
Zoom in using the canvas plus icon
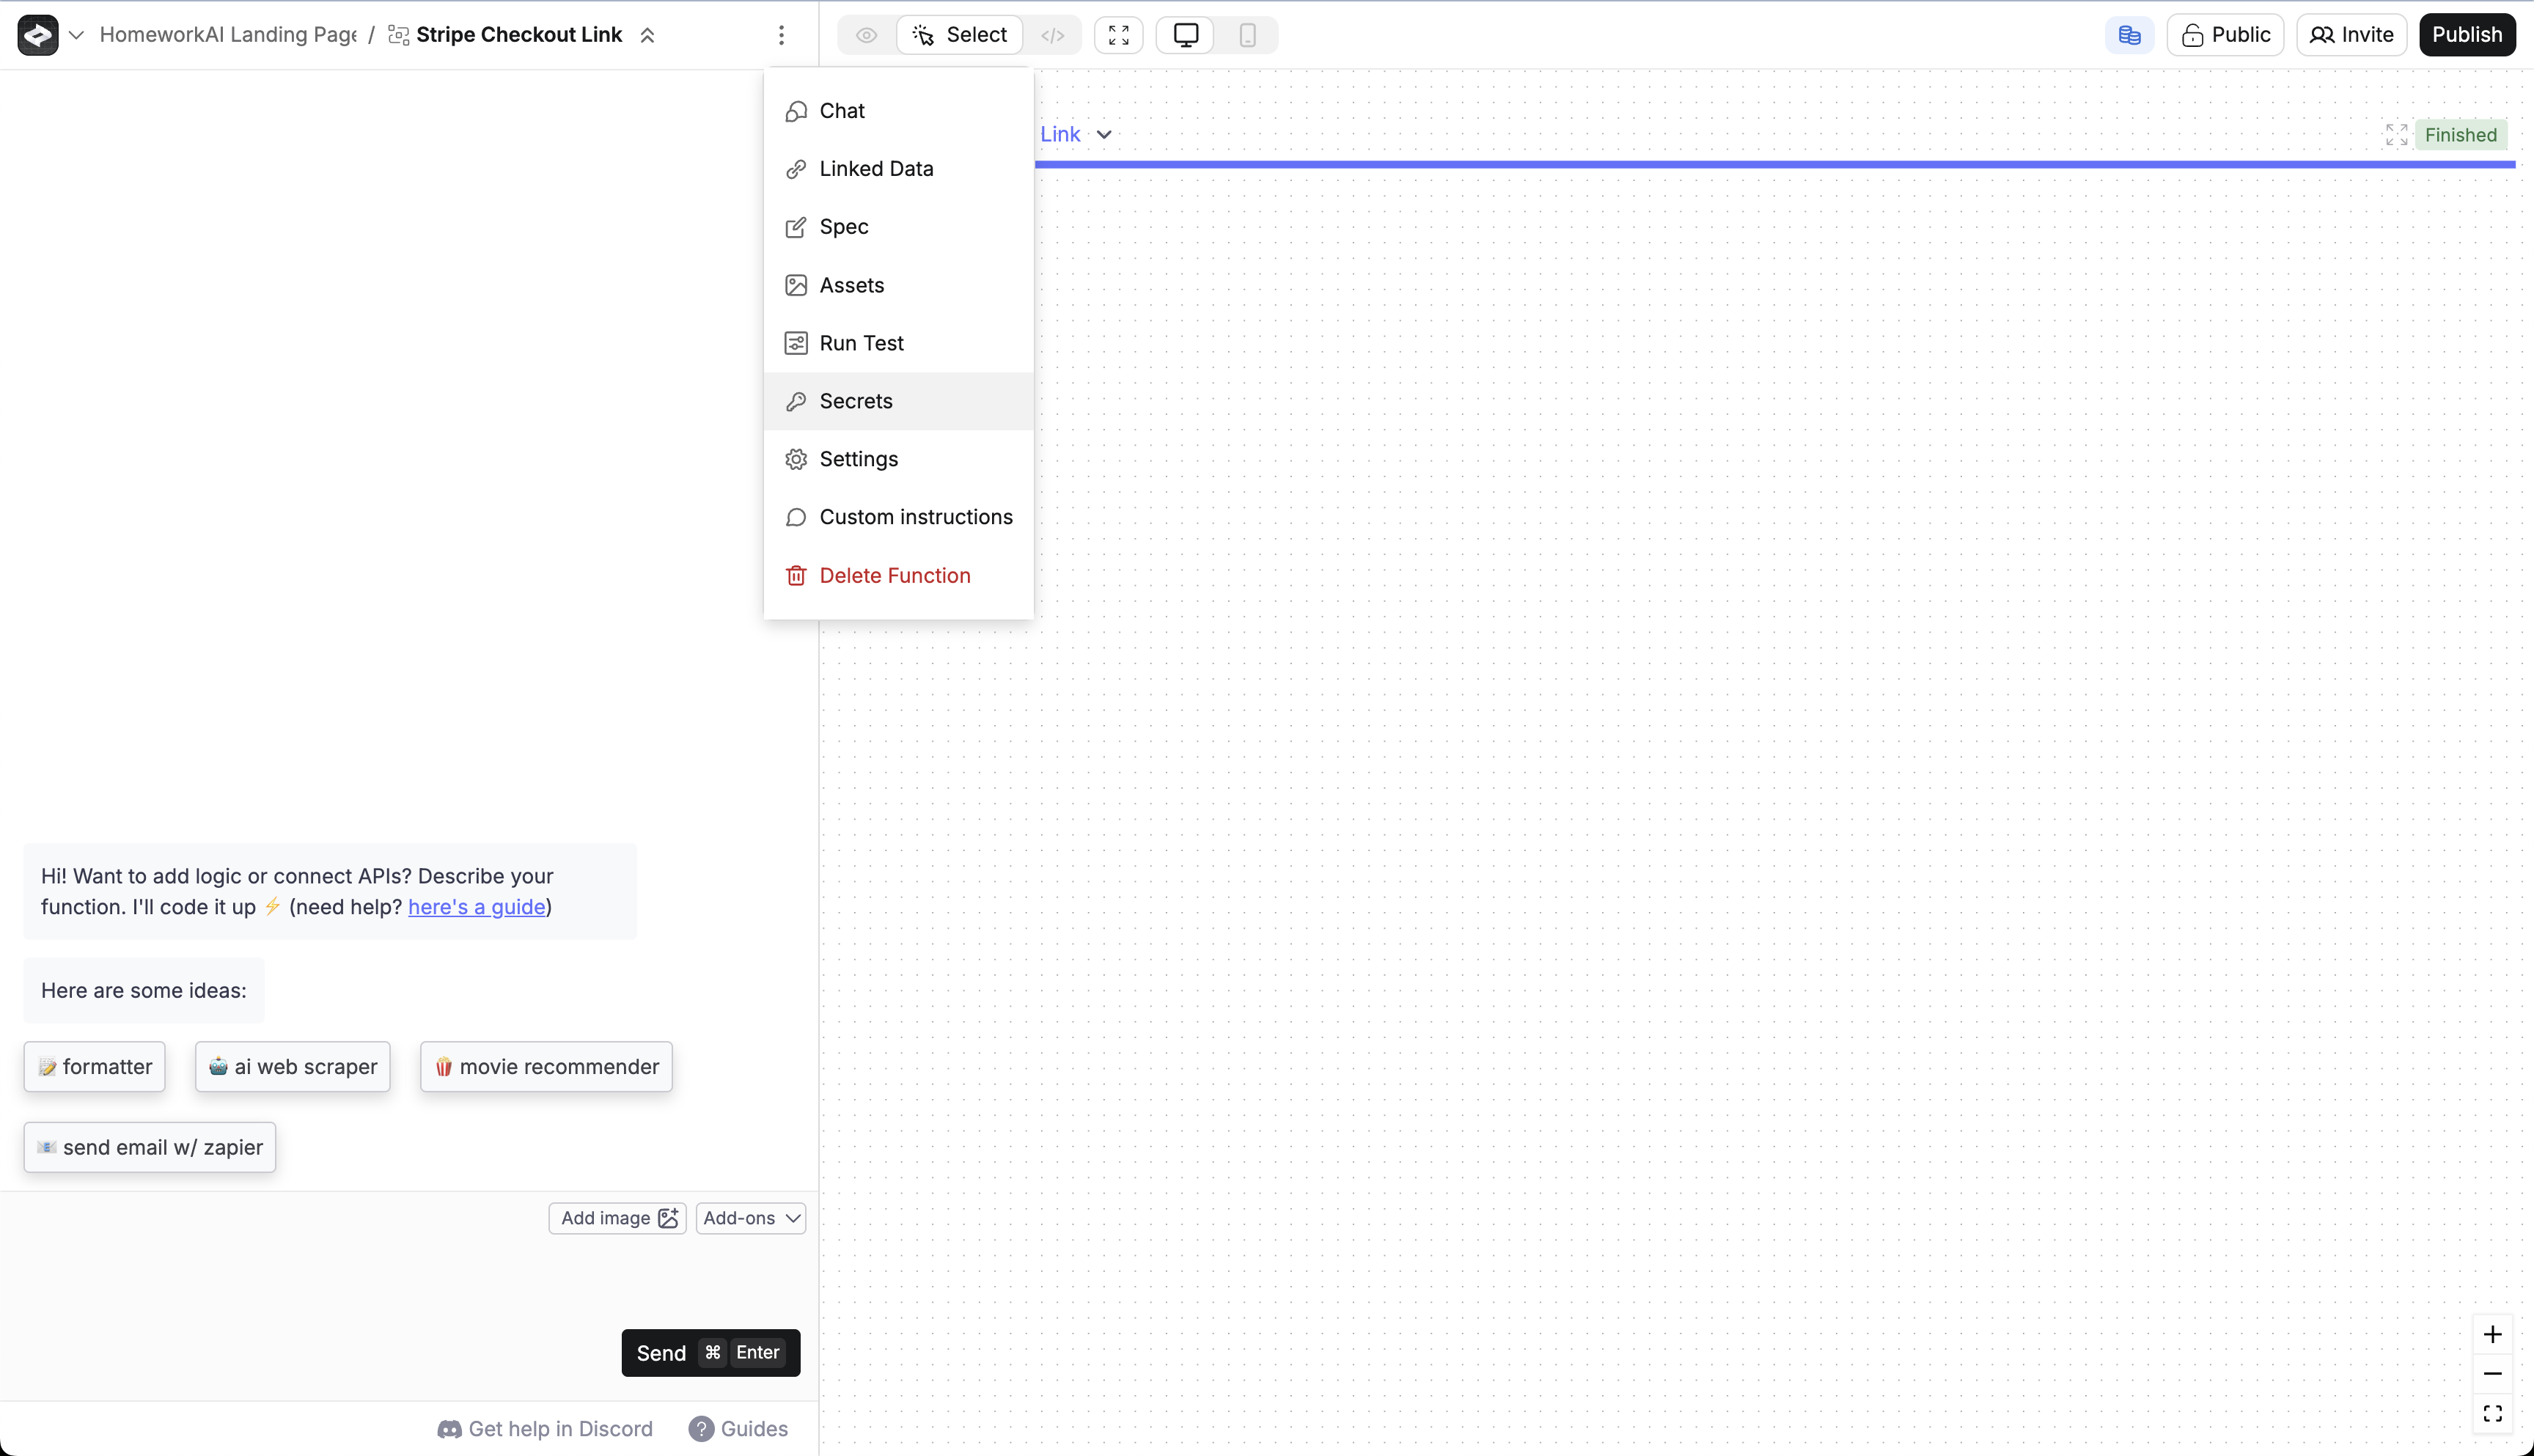click(x=2492, y=1334)
